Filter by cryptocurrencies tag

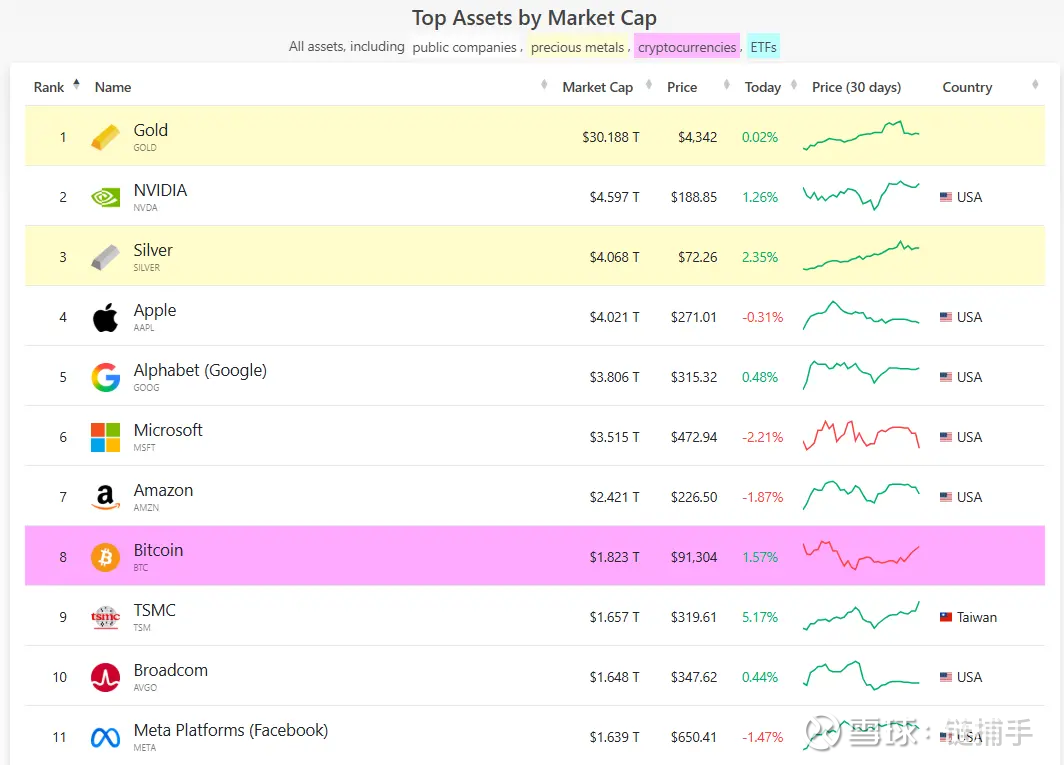pyautogui.click(x=687, y=47)
